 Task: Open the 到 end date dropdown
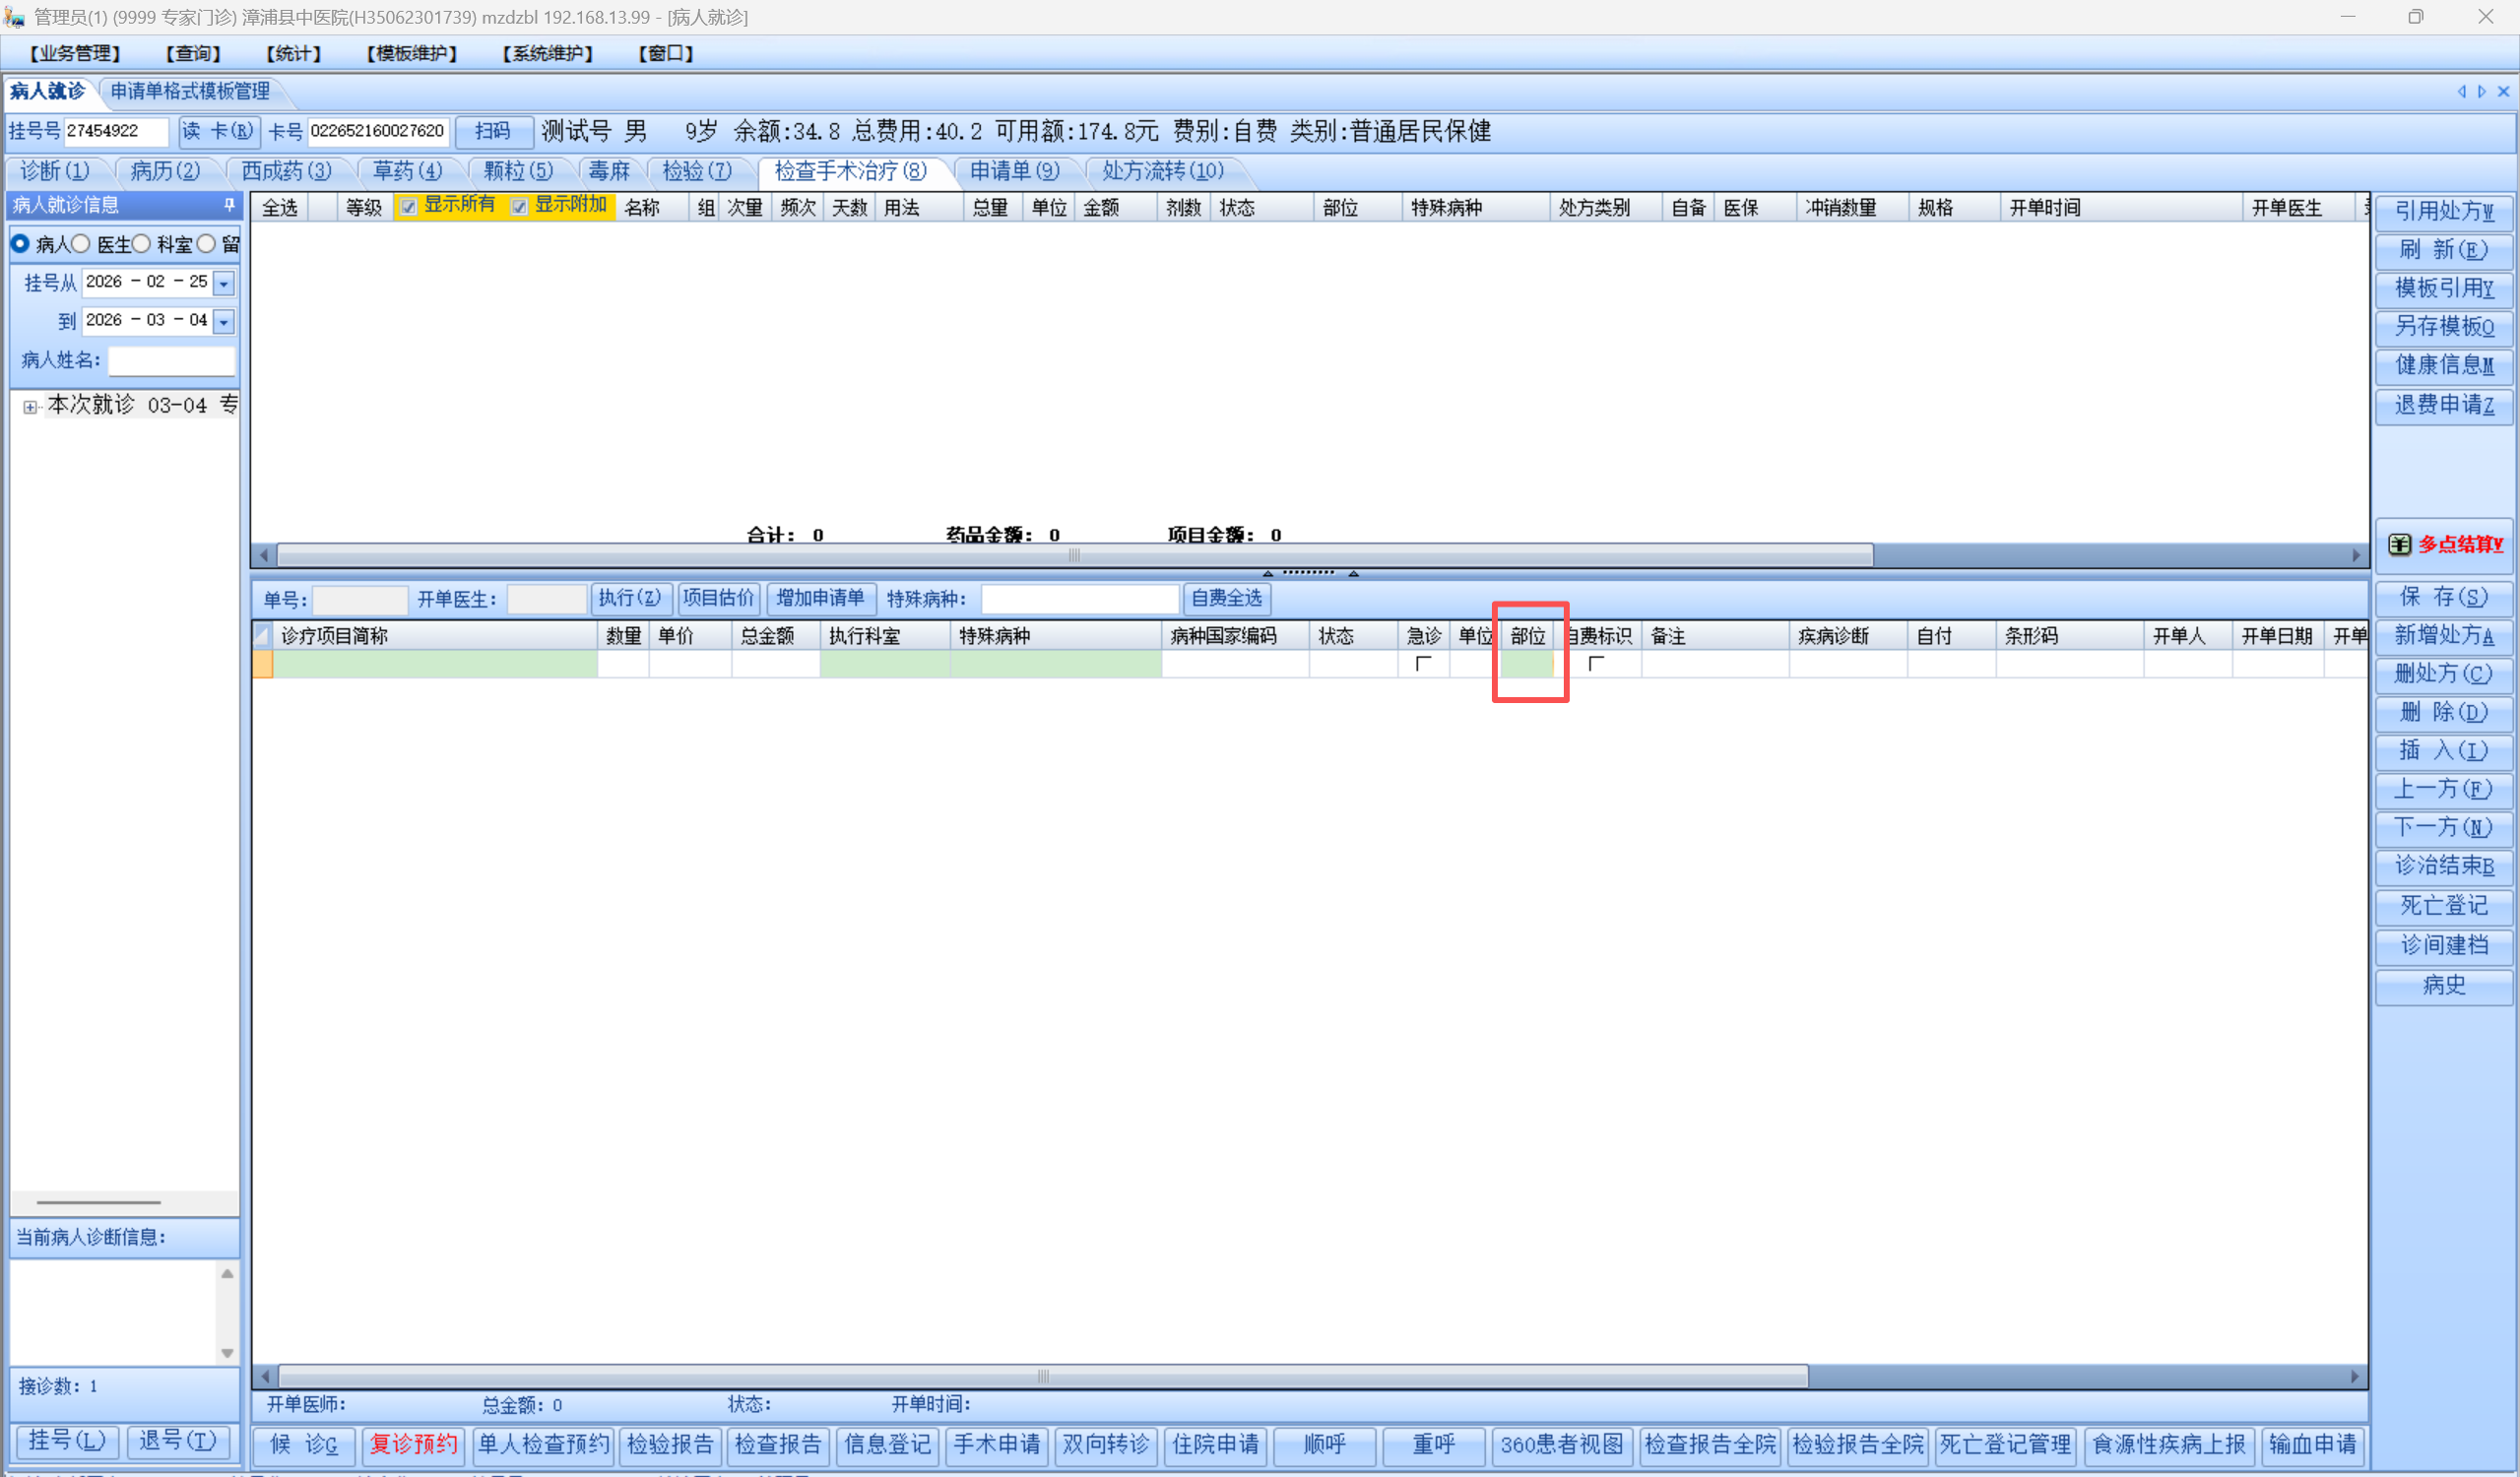click(224, 321)
